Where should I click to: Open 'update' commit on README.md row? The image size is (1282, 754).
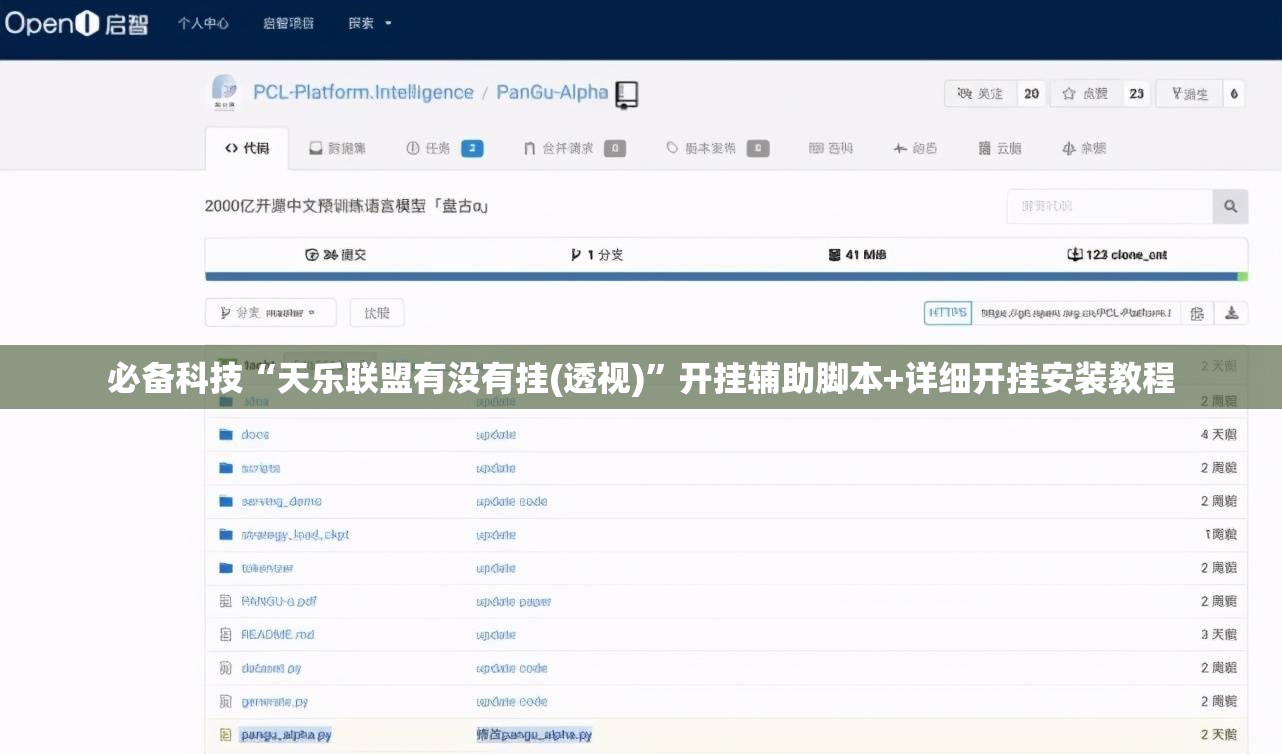coord(496,635)
